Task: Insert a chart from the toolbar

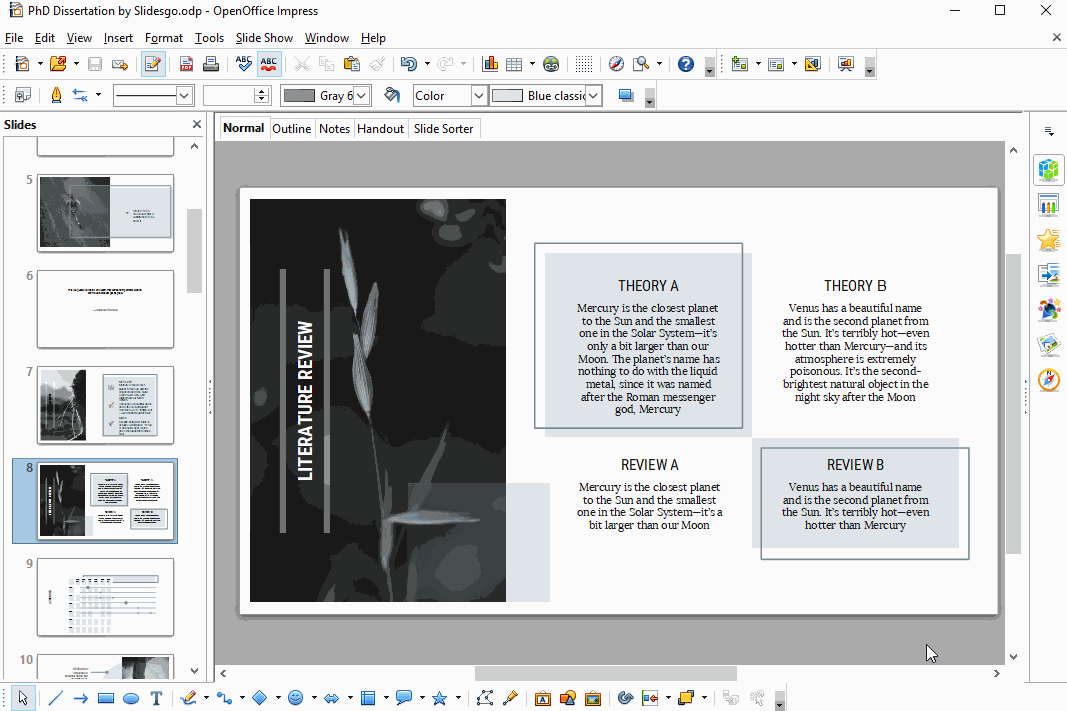Action: [490, 64]
